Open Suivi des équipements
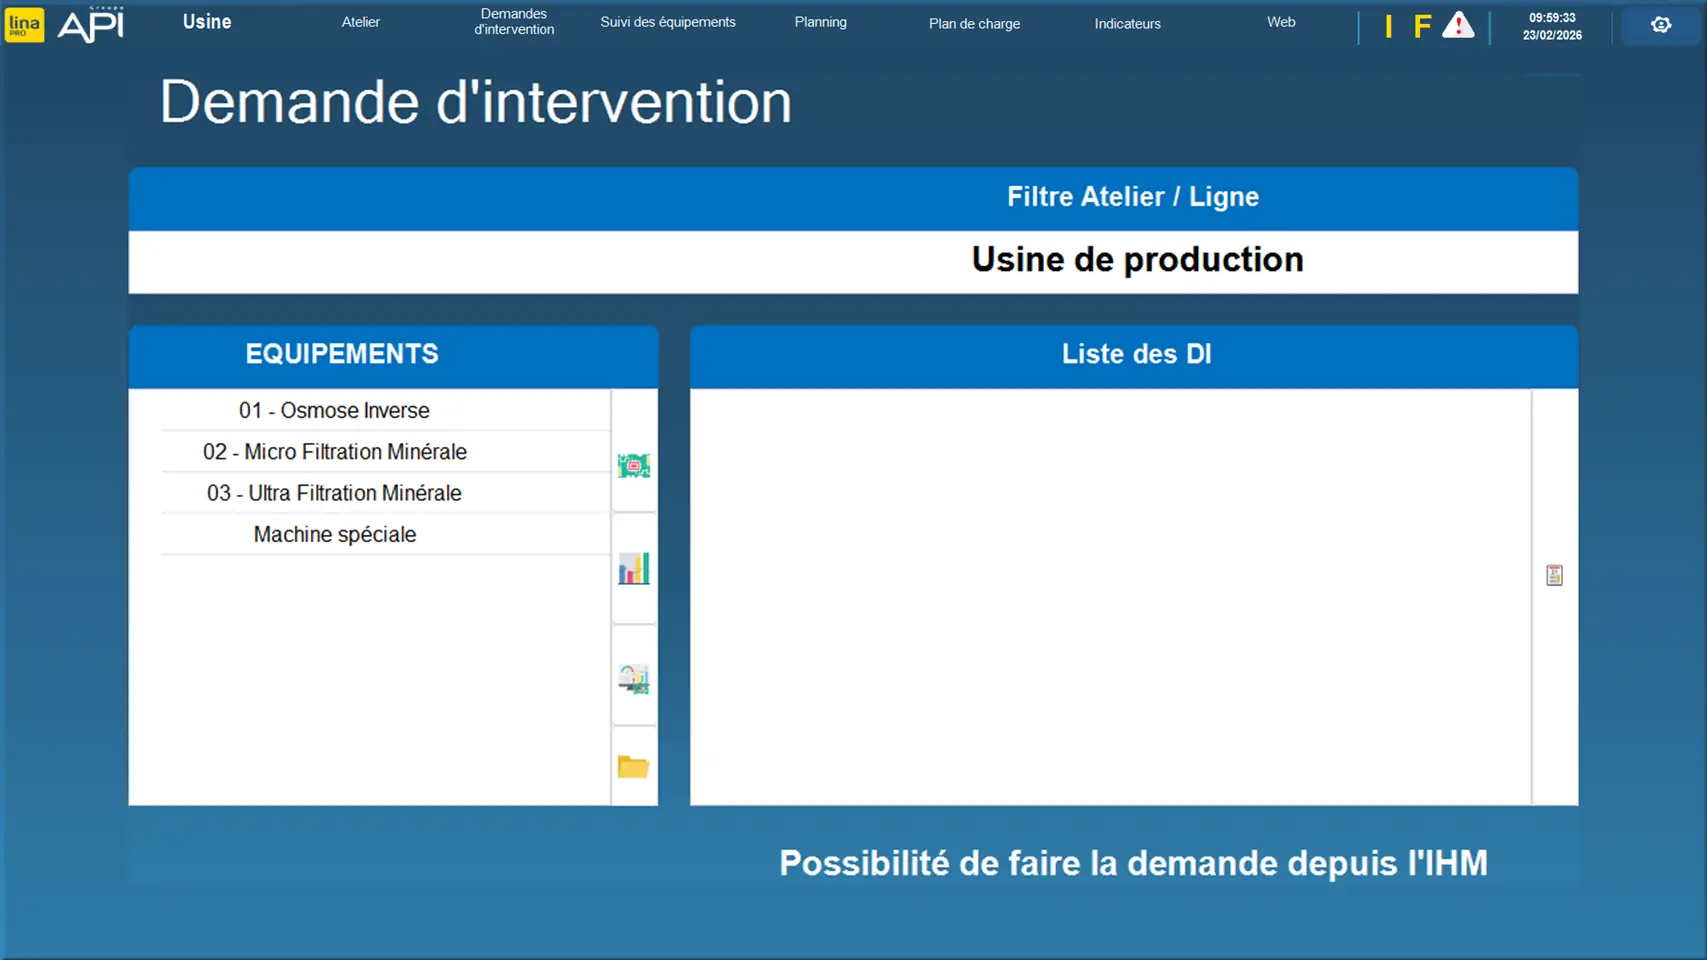Image resolution: width=1707 pixels, height=960 pixels. [x=668, y=22]
